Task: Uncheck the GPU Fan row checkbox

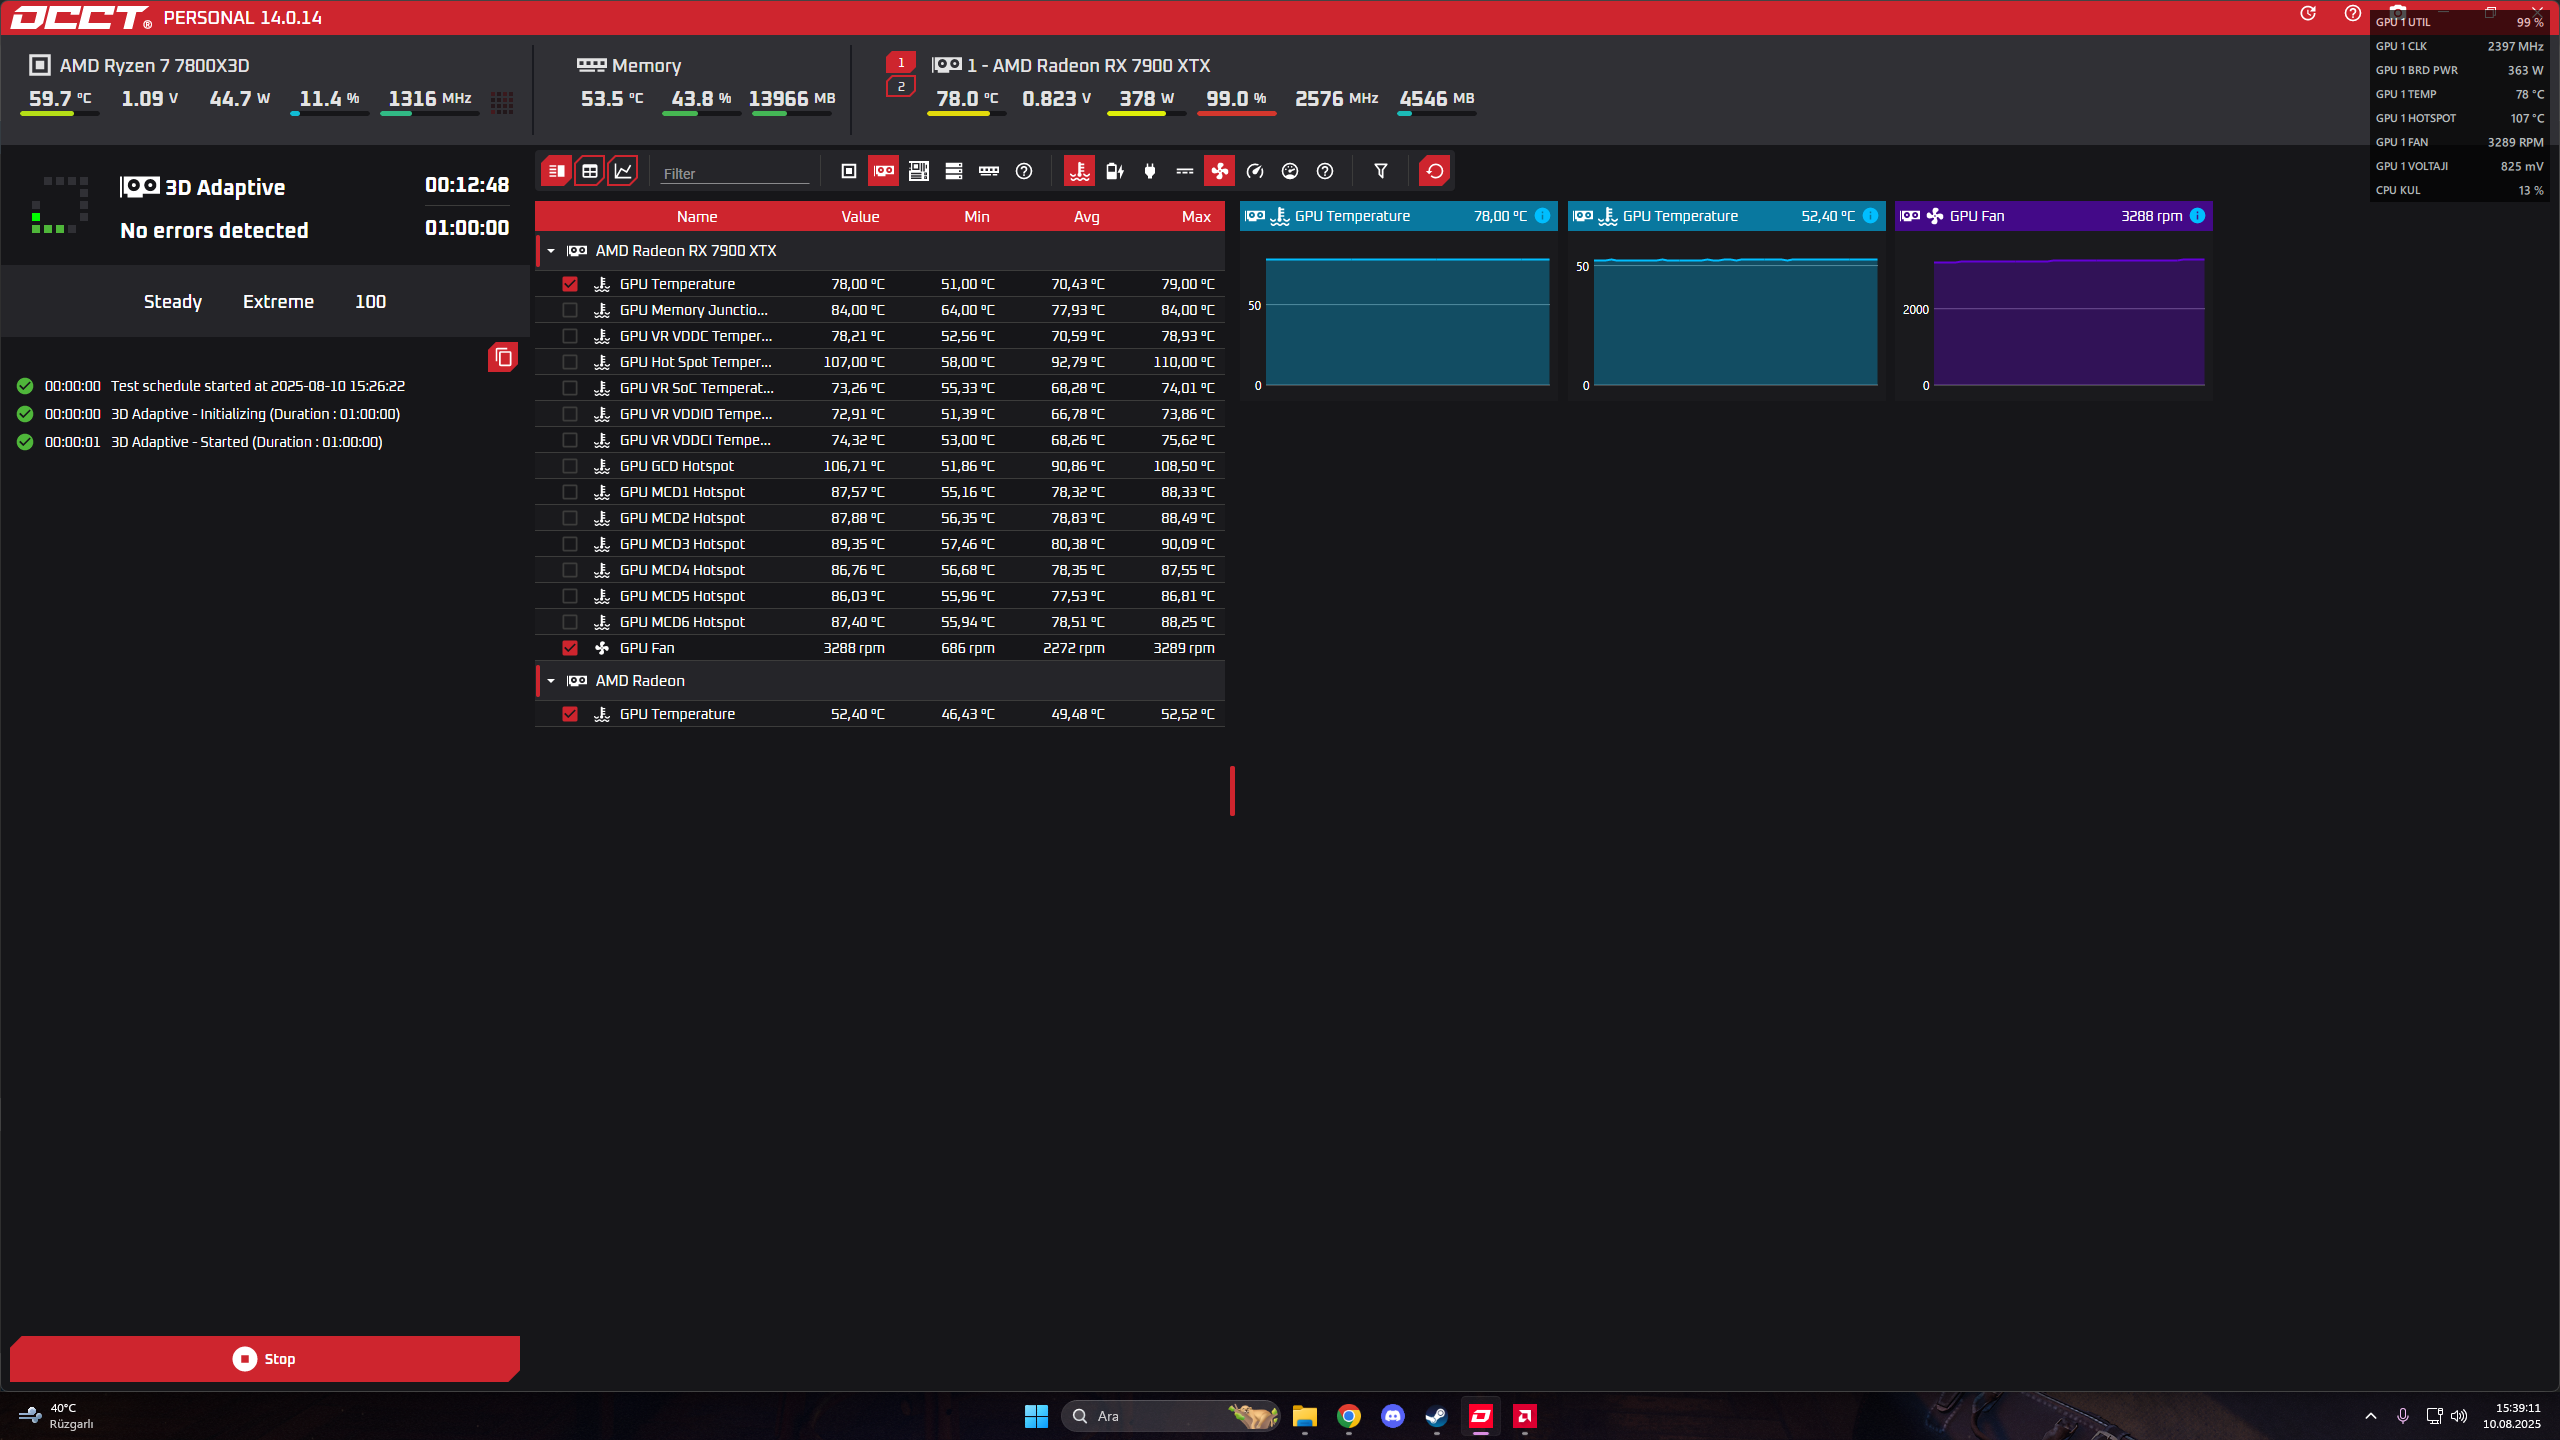Action: click(x=570, y=648)
